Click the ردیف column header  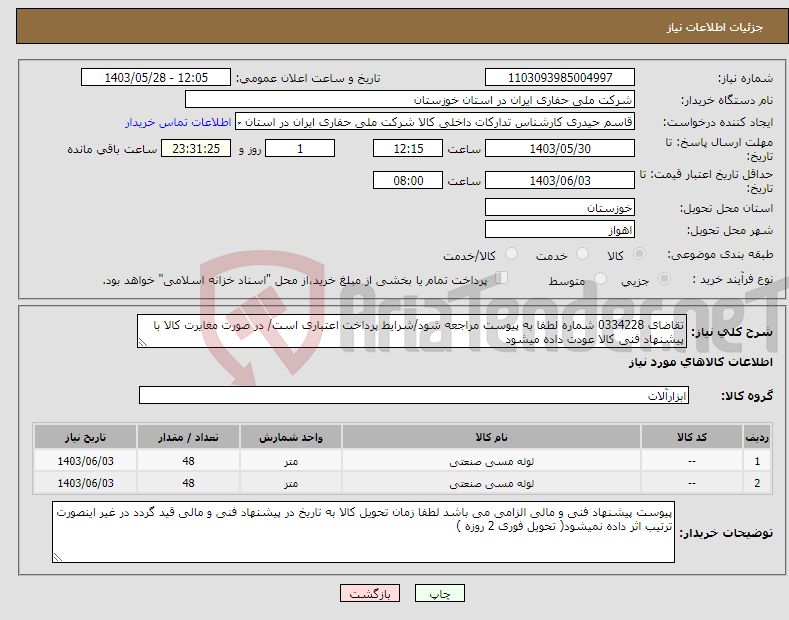pos(757,437)
